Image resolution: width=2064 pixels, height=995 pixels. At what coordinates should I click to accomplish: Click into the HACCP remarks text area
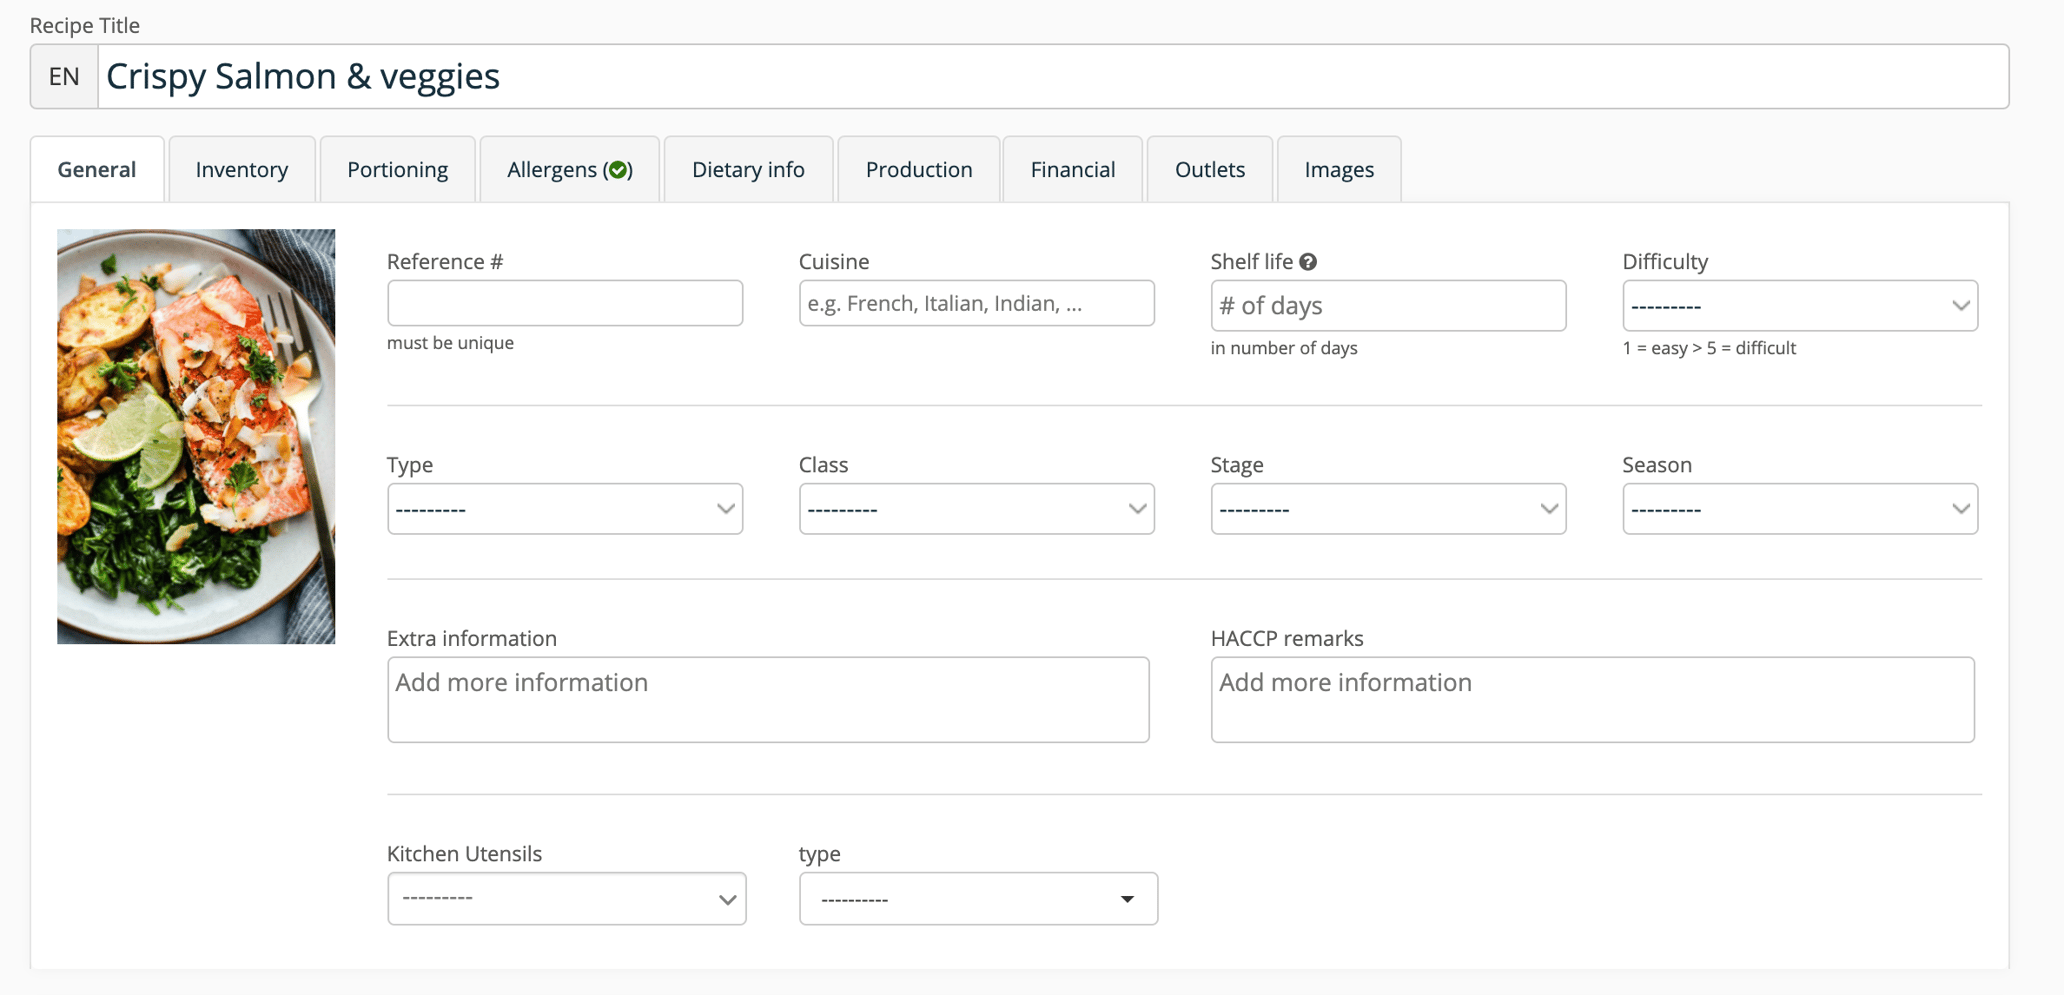(1592, 699)
